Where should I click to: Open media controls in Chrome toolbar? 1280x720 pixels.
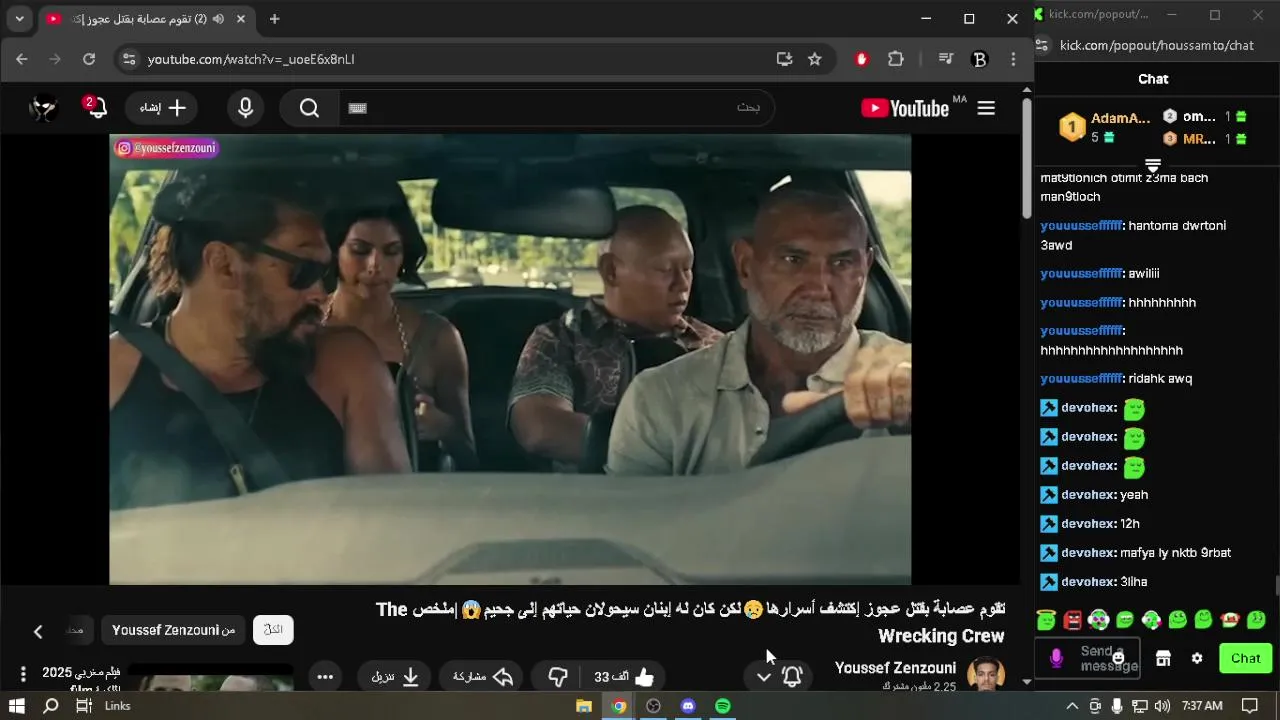[x=945, y=59]
